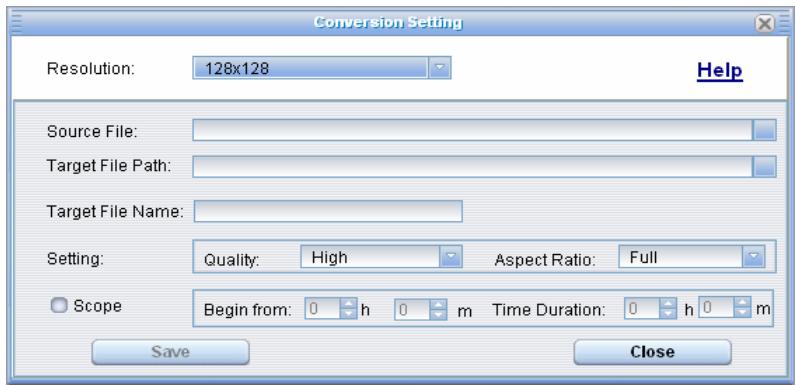Open the Resolution dropdown showing 128x128
This screenshot has width=795, height=385.
point(322,67)
